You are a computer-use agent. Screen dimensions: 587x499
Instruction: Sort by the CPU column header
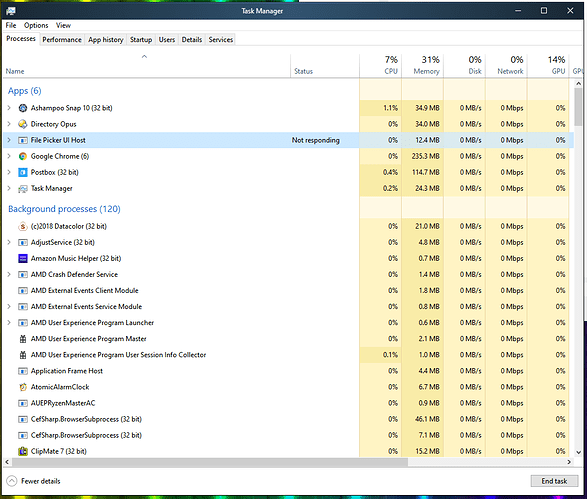(381, 66)
